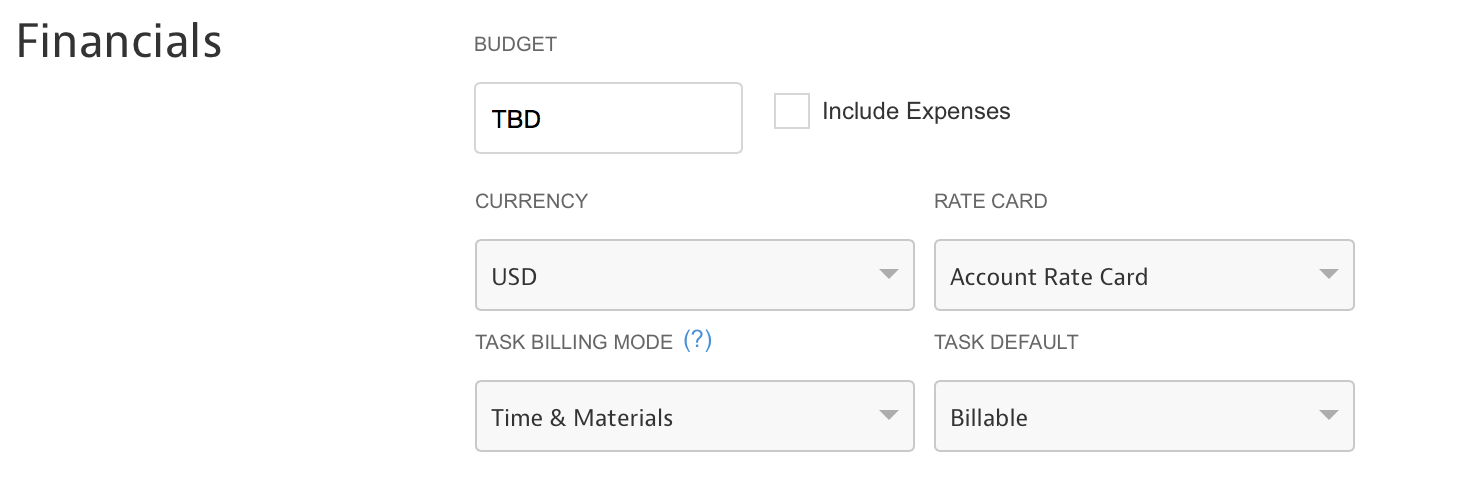Click the Financials section heading
Image resolution: width=1478 pixels, height=478 pixels.
click(119, 41)
